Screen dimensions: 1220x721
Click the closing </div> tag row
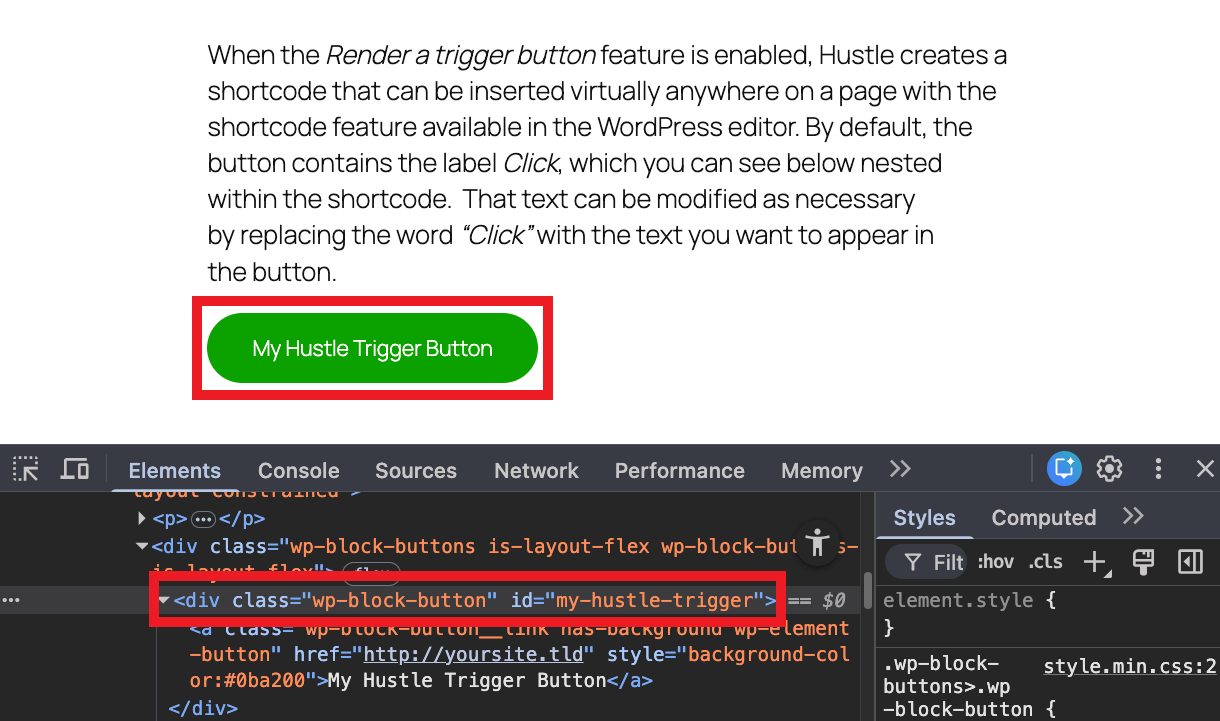coord(204,708)
